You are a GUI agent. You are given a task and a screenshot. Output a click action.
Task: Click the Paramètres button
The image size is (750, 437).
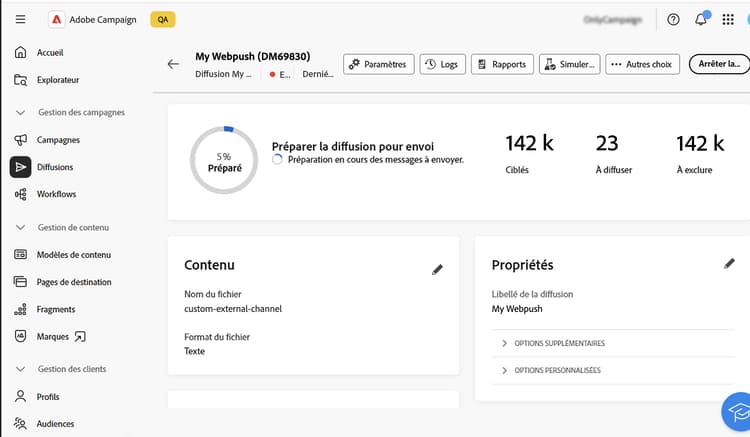(x=378, y=64)
